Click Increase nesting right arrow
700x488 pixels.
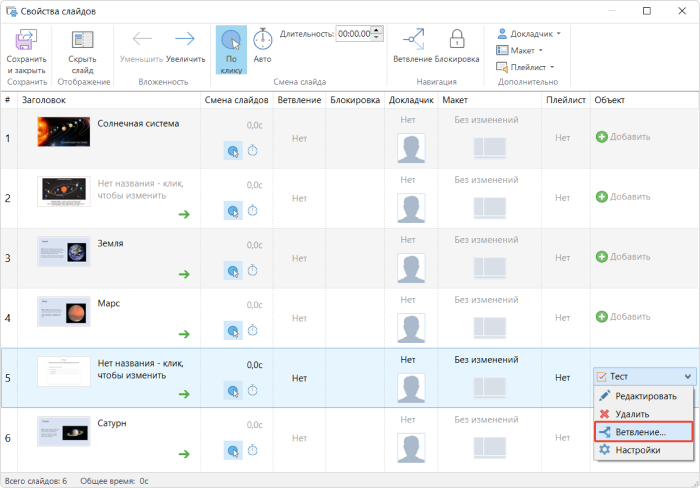[x=185, y=39]
